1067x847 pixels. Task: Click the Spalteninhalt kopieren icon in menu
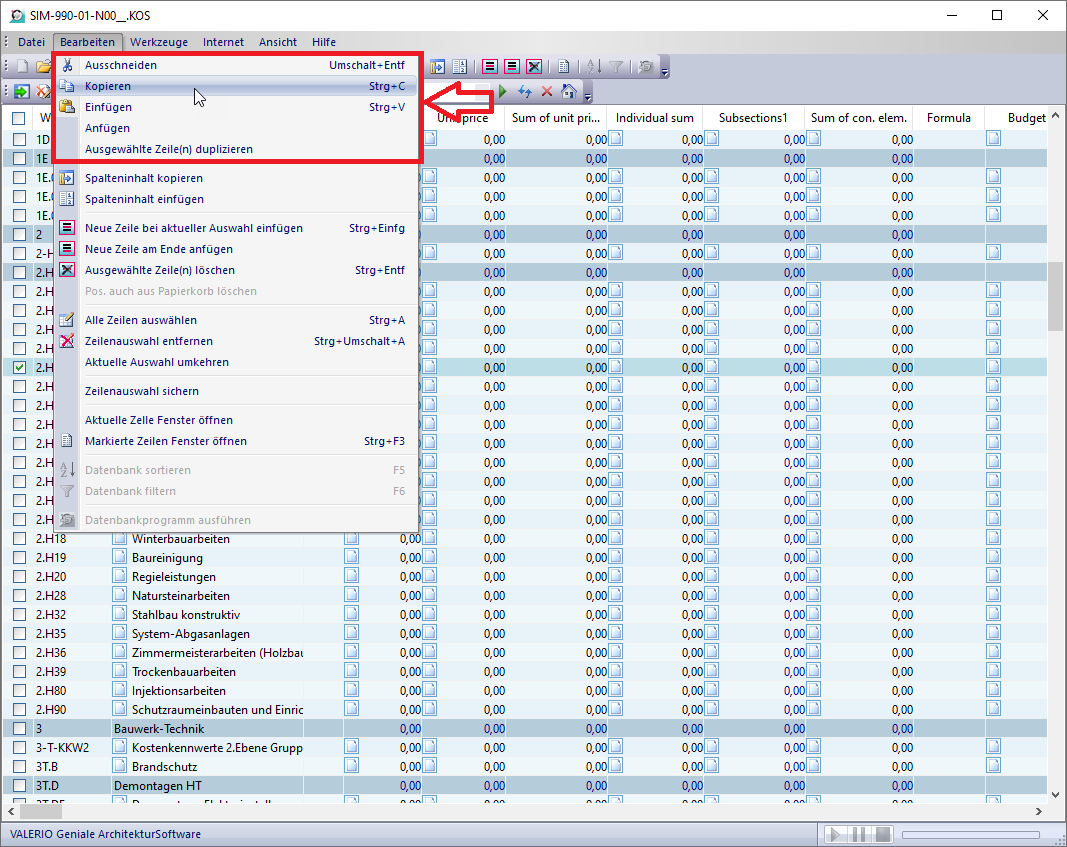pos(67,178)
